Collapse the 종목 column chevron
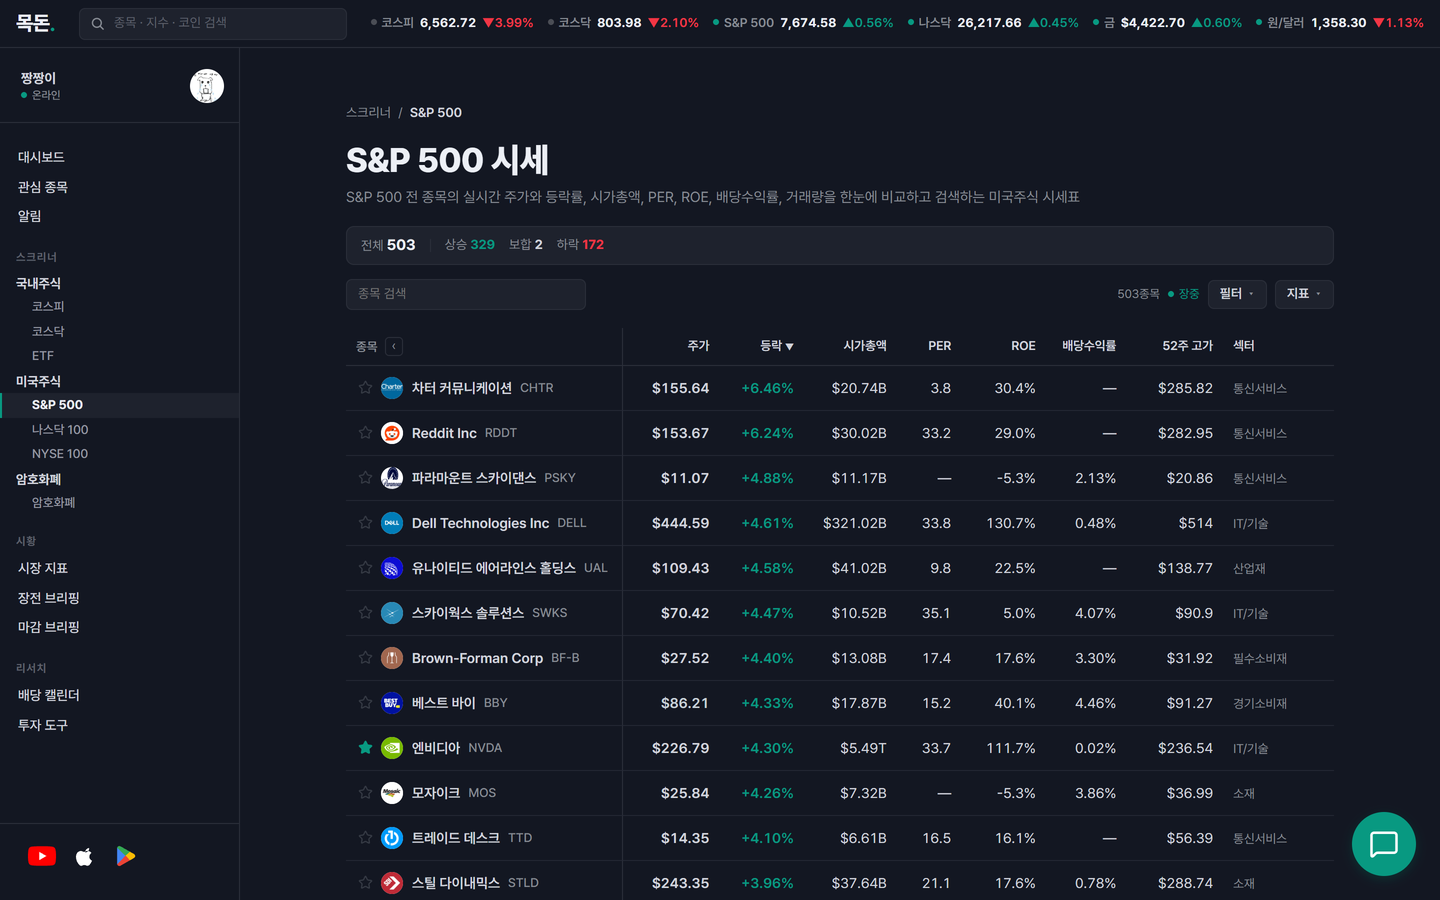The height and width of the screenshot is (900, 1440). click(394, 346)
